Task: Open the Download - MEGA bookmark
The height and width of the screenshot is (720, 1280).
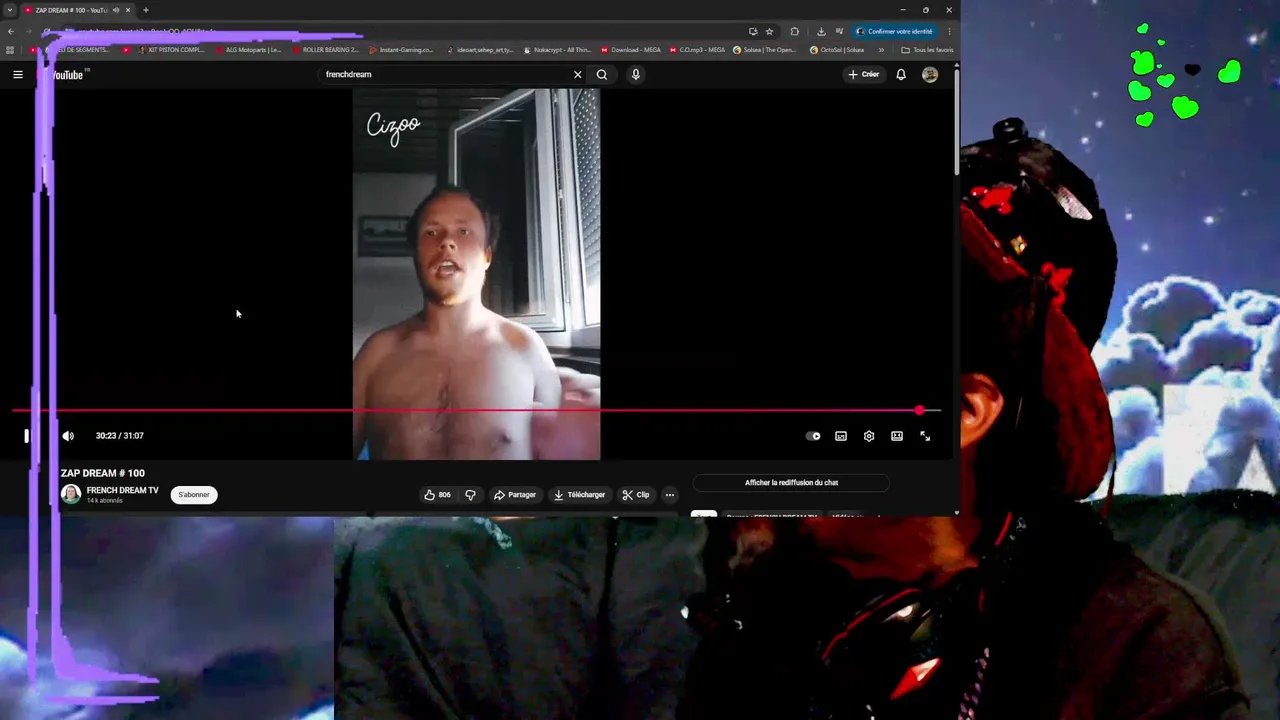Action: click(631, 50)
